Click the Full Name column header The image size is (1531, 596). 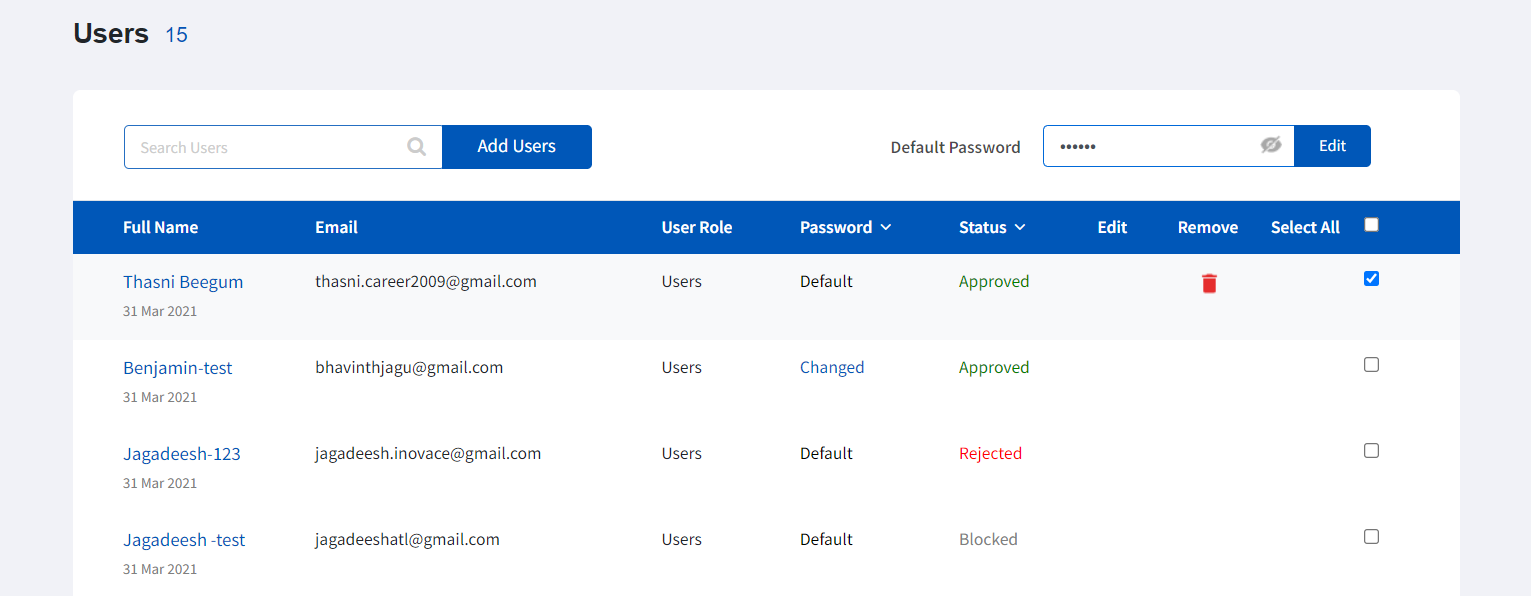point(160,228)
